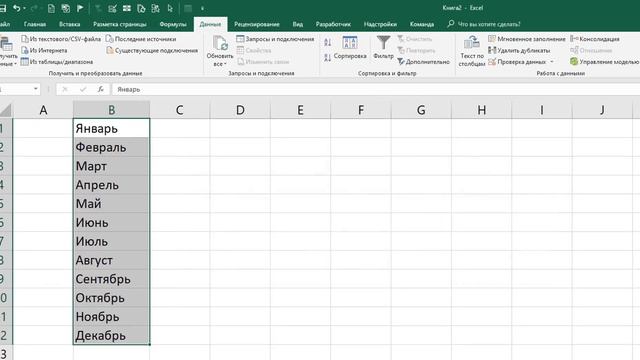This screenshot has height=360, width=640.
Task: Select column C header
Action: [x=180, y=110]
